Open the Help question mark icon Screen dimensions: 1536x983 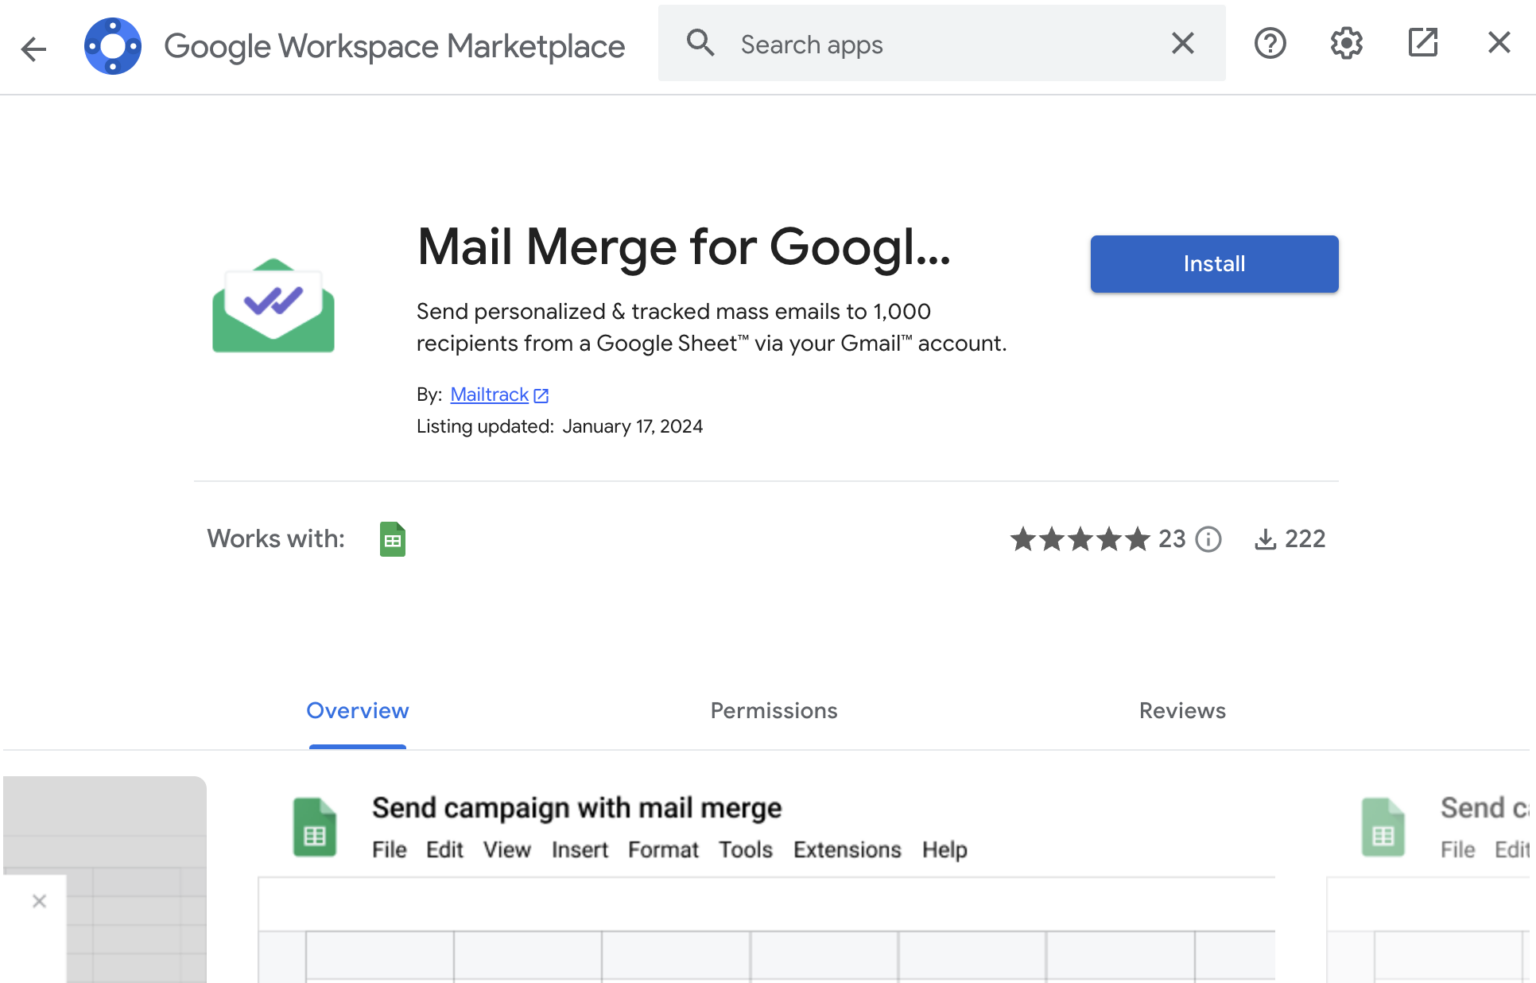pos(1269,43)
